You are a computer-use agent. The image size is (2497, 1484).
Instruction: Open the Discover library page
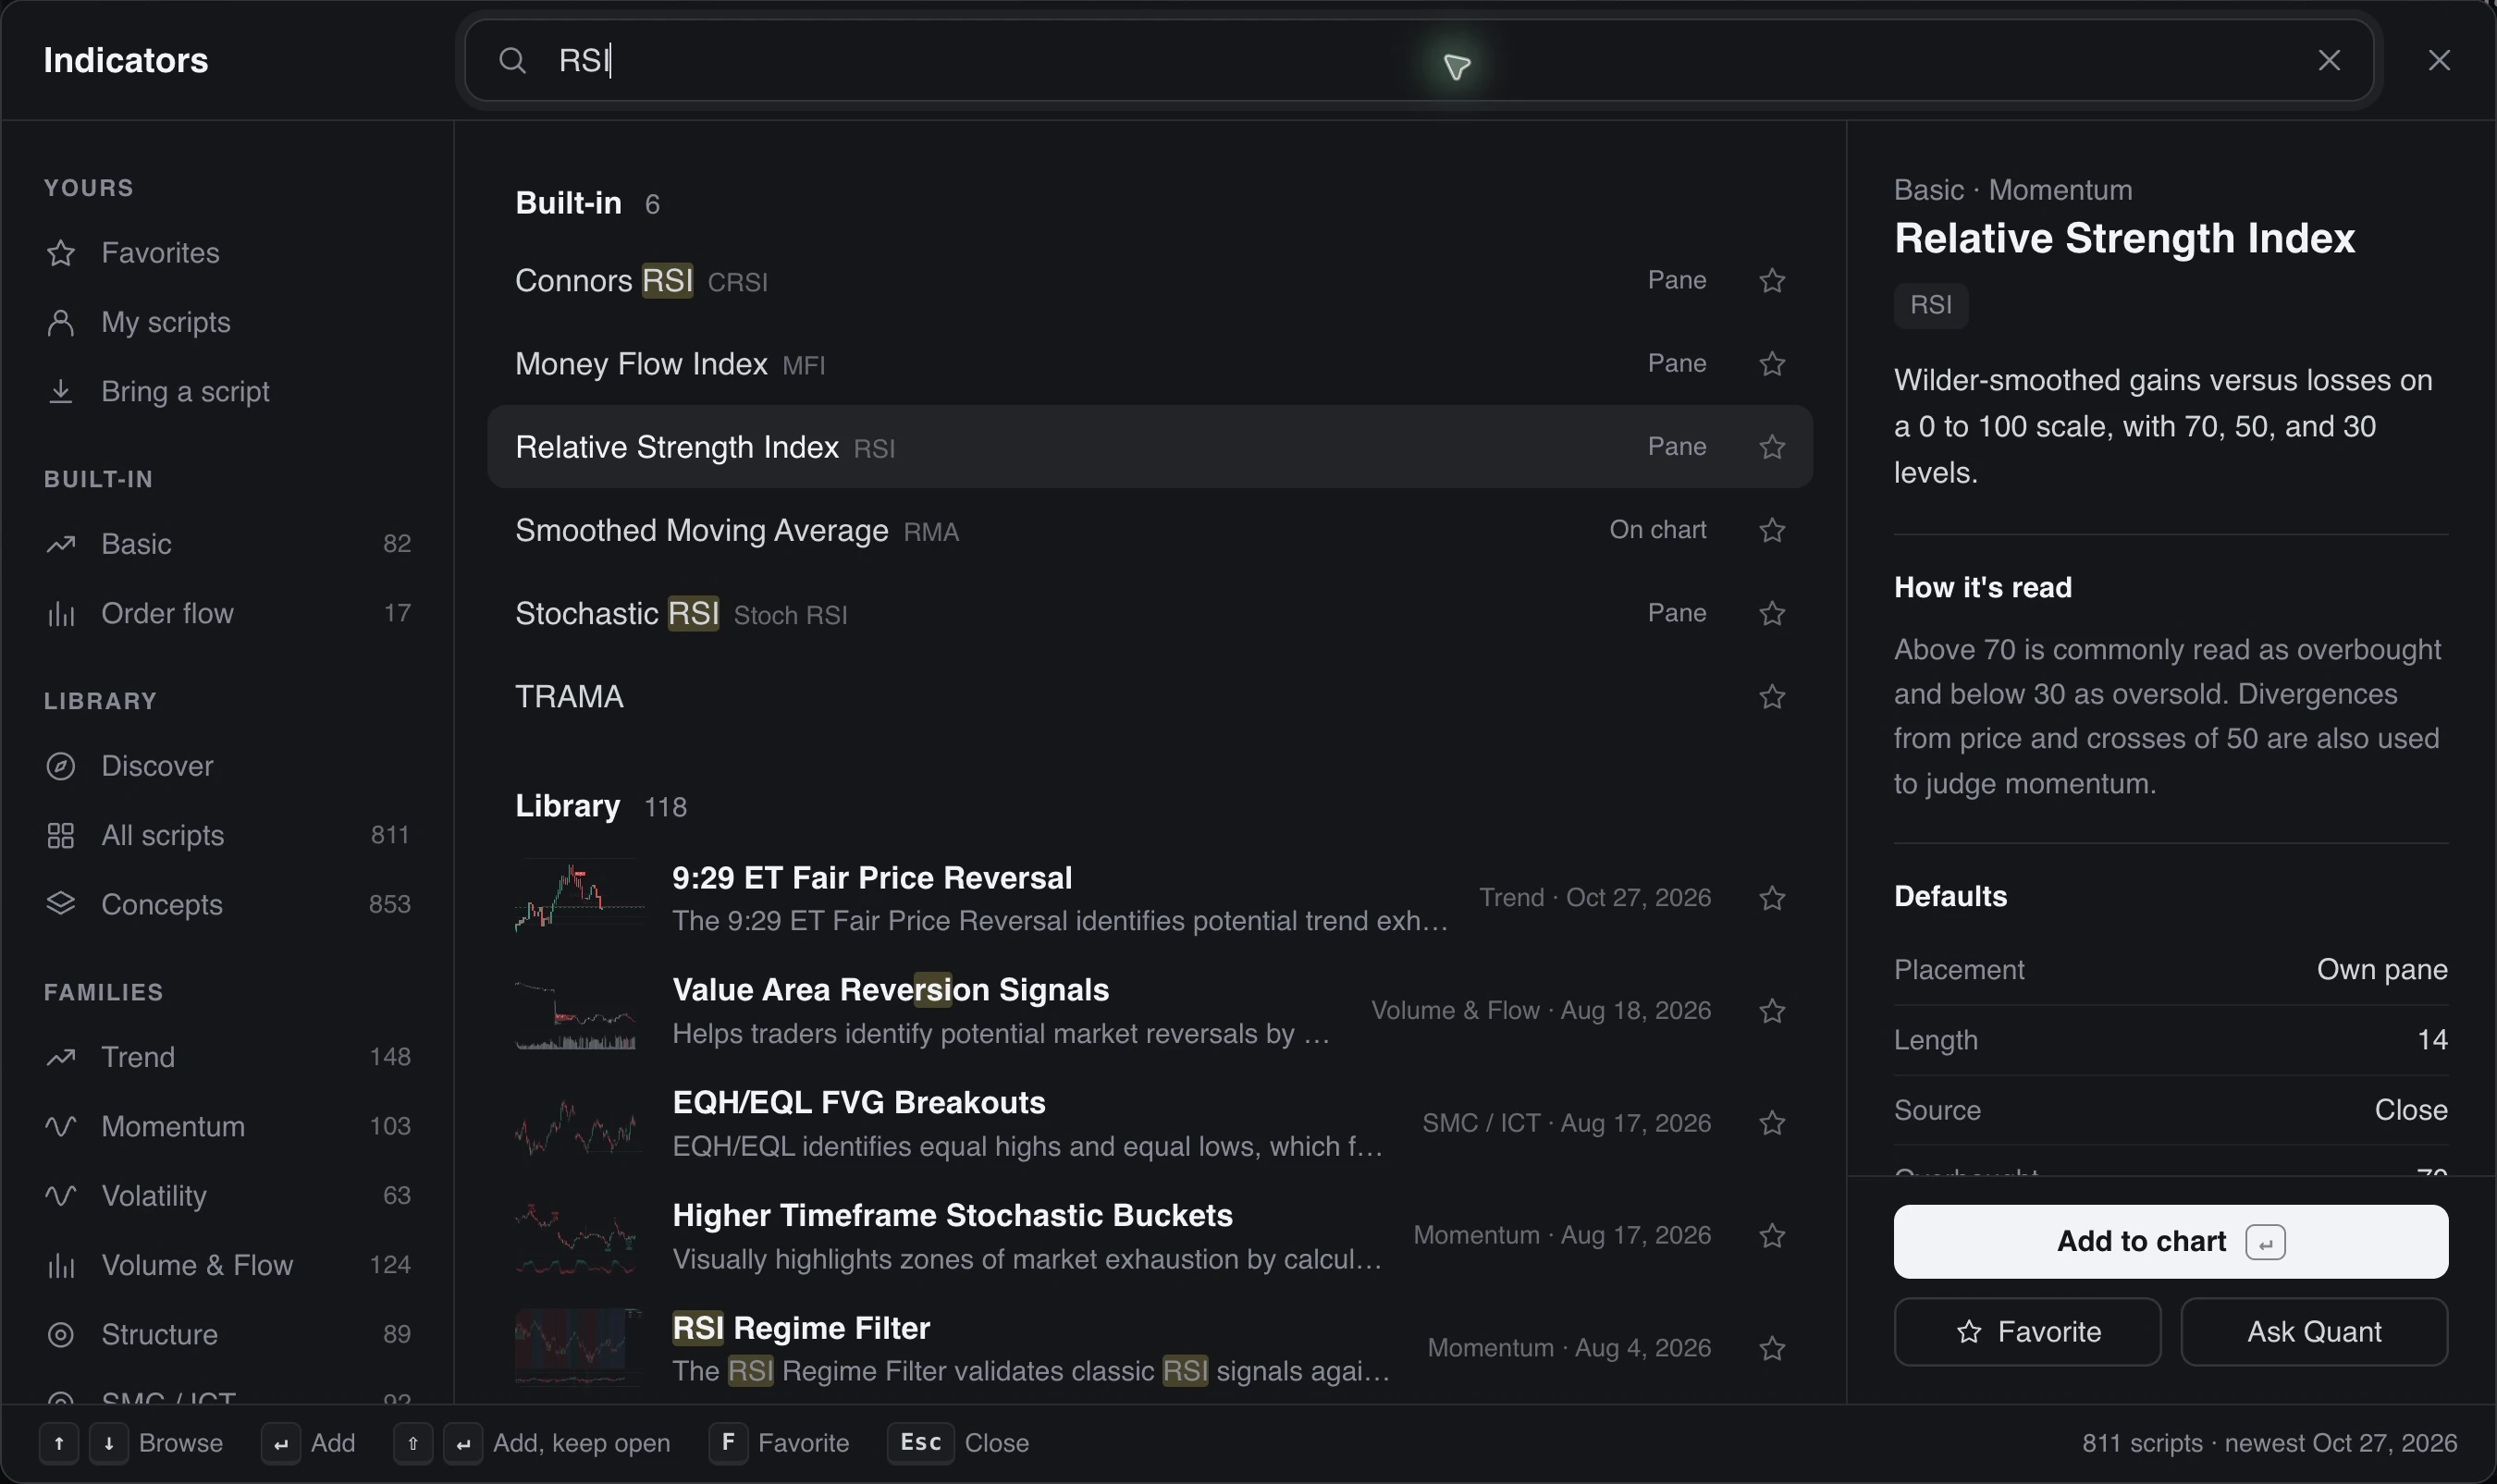228,765
